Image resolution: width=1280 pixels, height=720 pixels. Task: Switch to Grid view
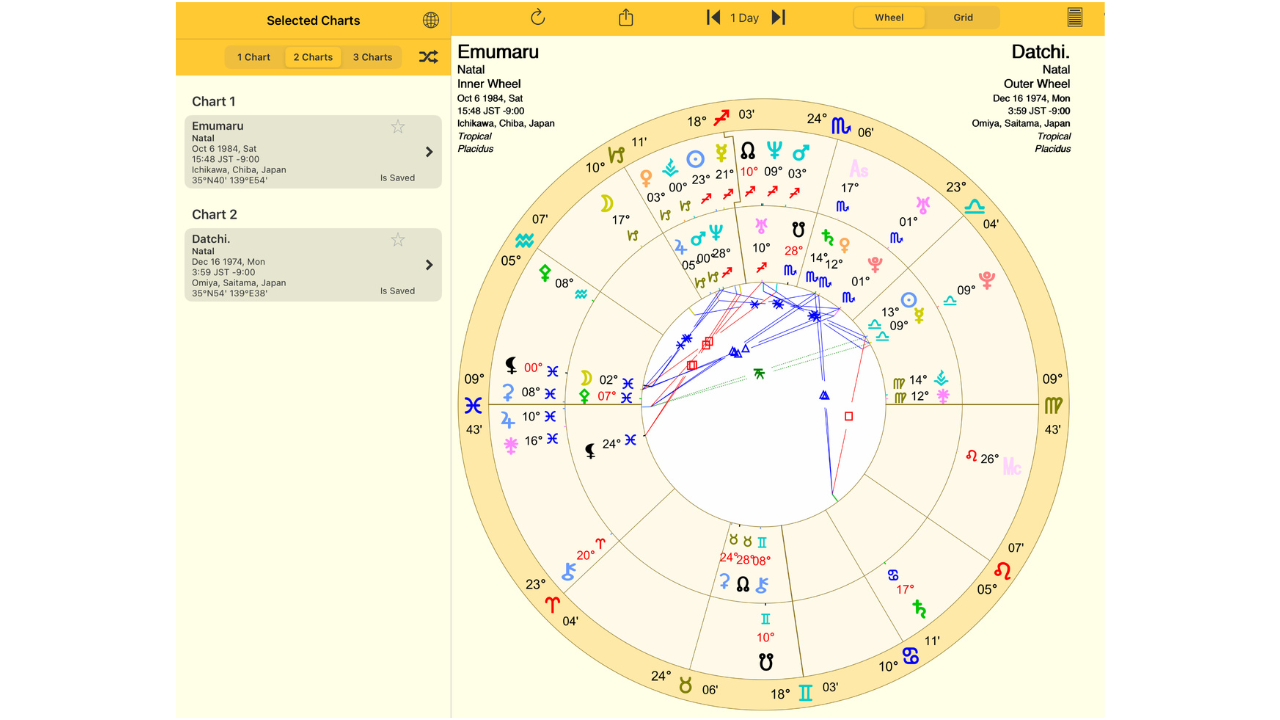tap(963, 17)
